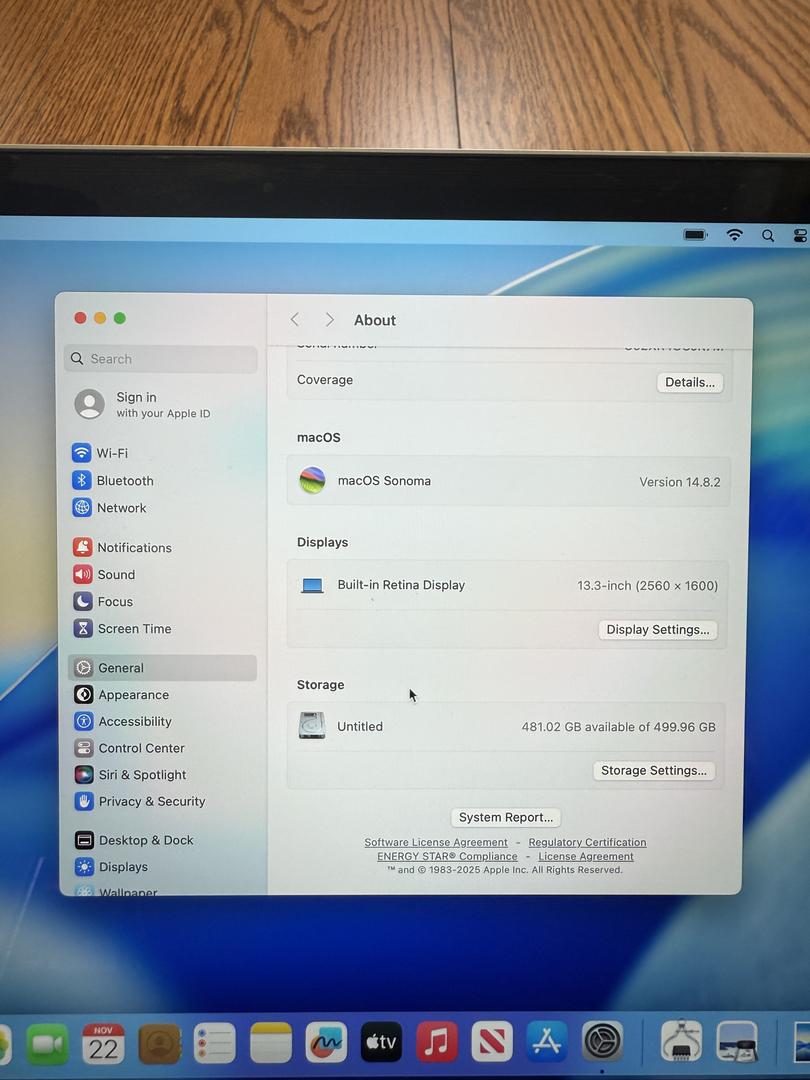
Task: Click the Version 14.8.2 text
Action: 680,482
